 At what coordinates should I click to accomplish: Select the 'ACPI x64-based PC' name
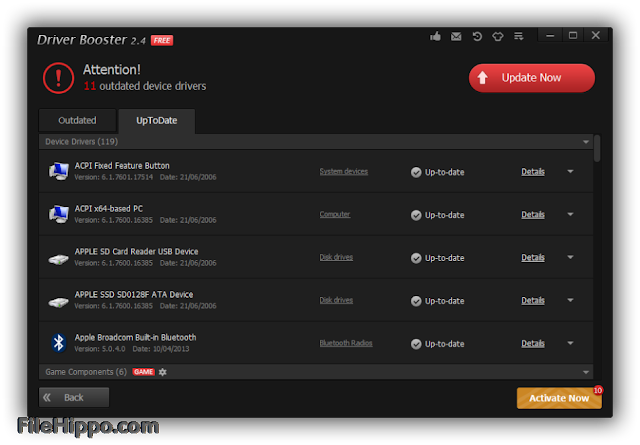click(109, 209)
